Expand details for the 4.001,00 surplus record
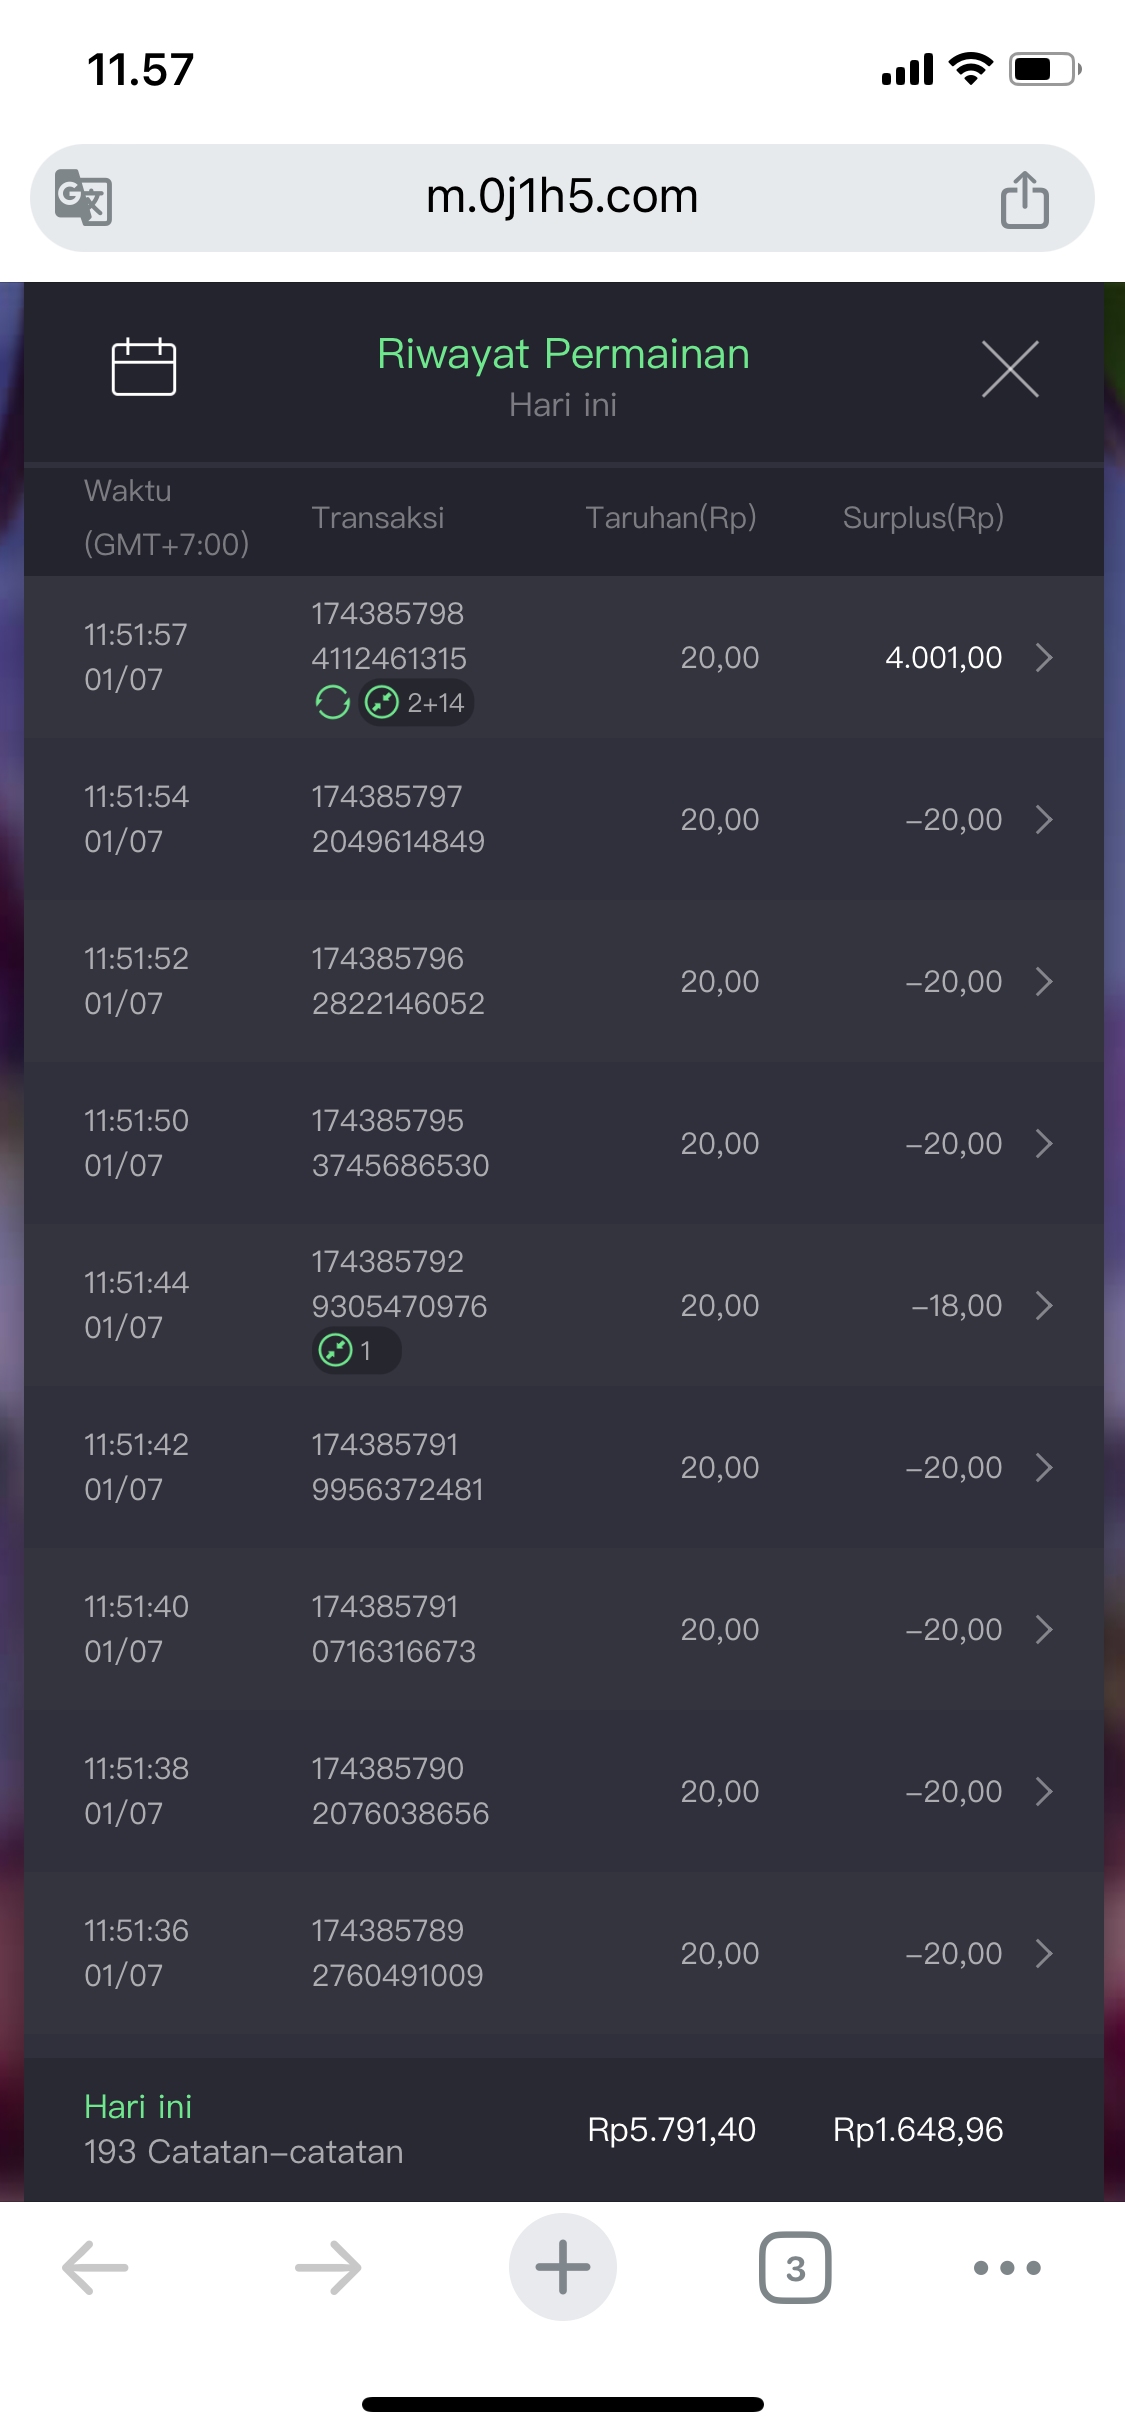The image size is (1125, 2436). pos(1044,657)
